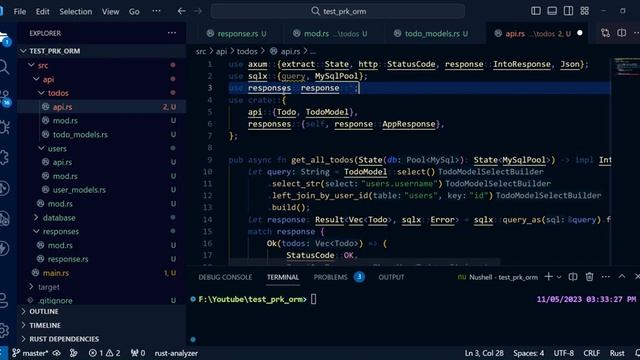This screenshot has height=360, width=640.
Task: Click the test_prk_orm command center search box
Action: (338, 11)
